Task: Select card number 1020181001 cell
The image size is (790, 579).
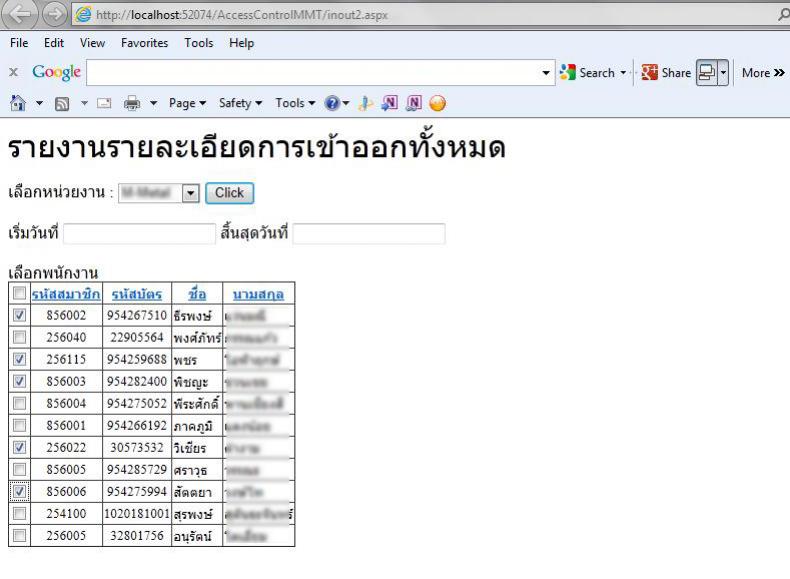Action: (137, 513)
